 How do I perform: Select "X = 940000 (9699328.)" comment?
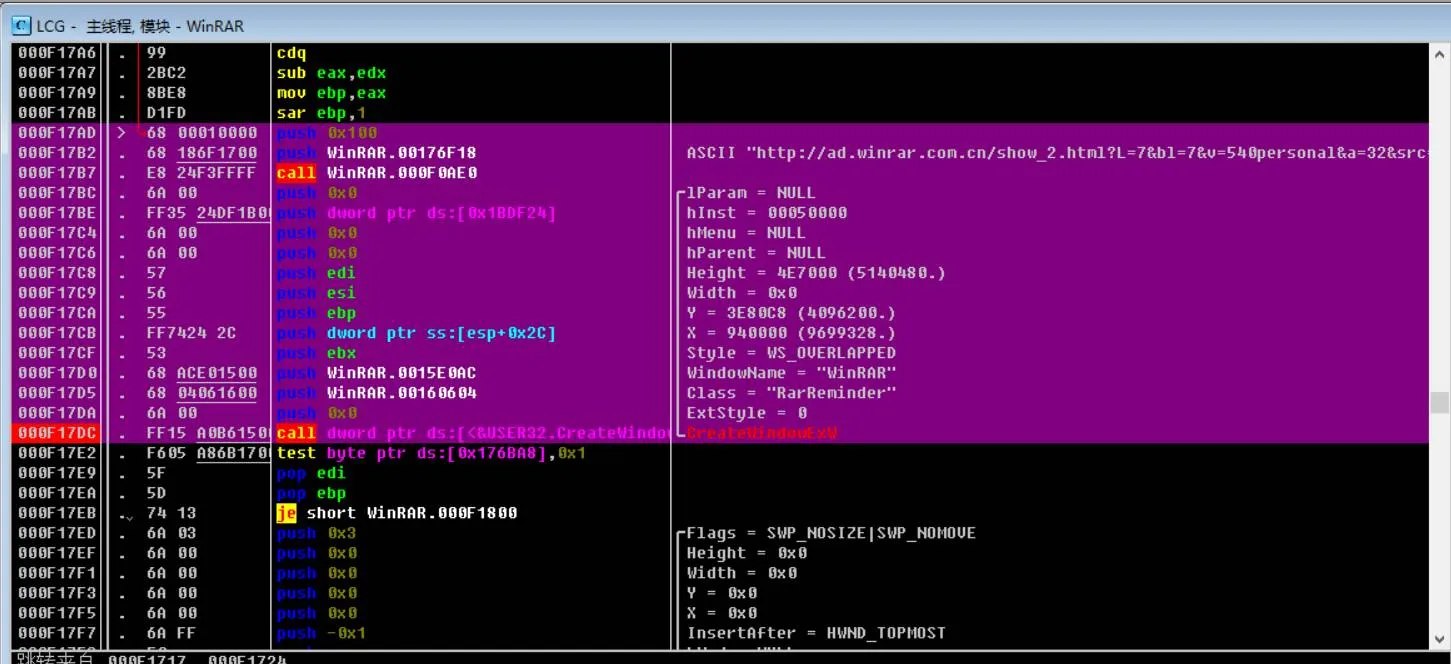(x=791, y=333)
